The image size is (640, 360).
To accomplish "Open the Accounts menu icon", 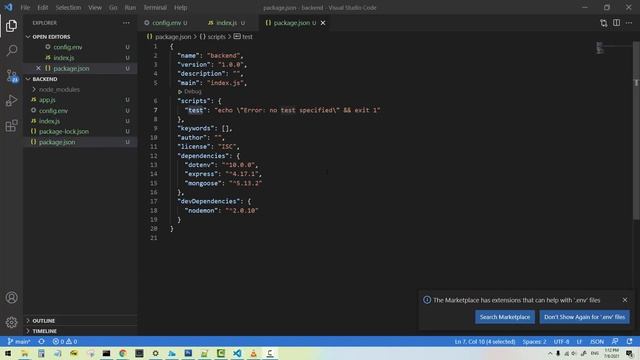I will click(11, 298).
